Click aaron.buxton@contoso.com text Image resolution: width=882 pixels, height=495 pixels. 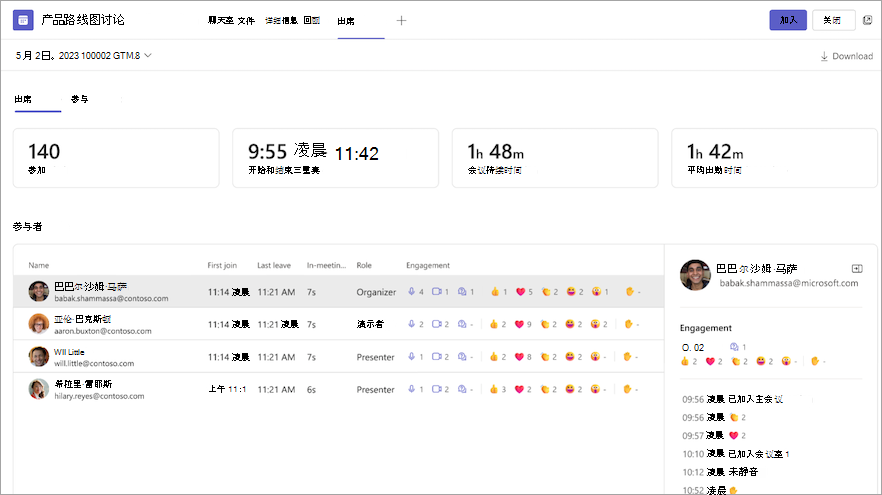click(x=102, y=331)
